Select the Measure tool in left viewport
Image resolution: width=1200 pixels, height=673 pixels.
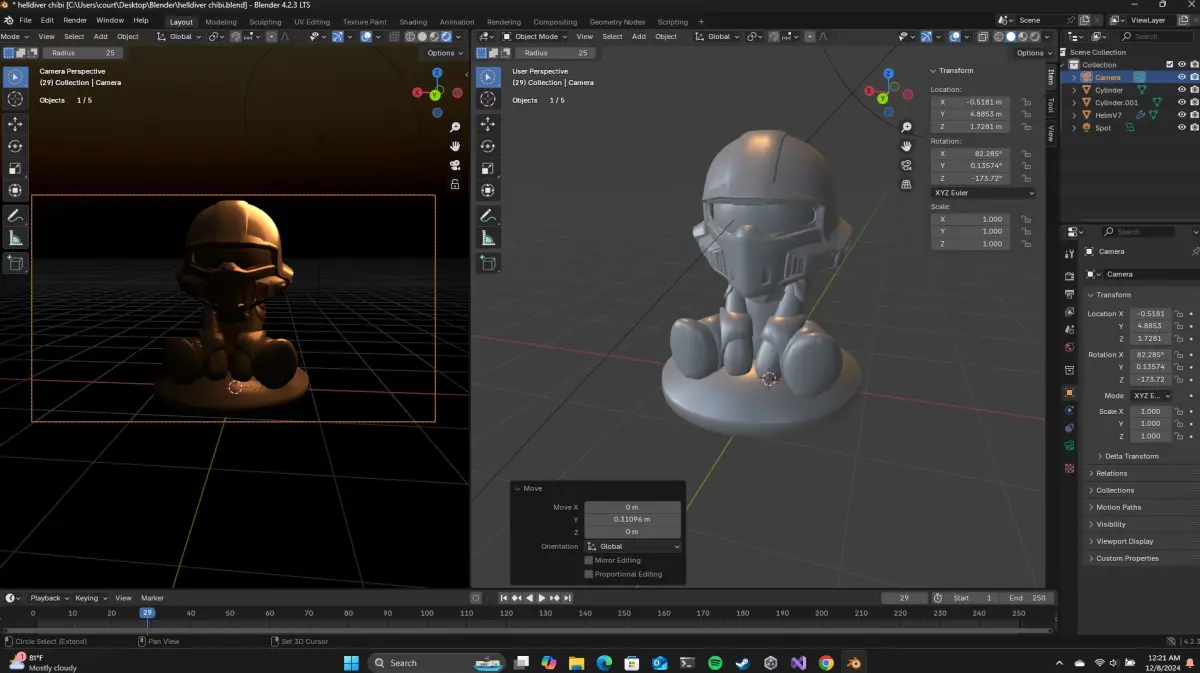(15, 238)
